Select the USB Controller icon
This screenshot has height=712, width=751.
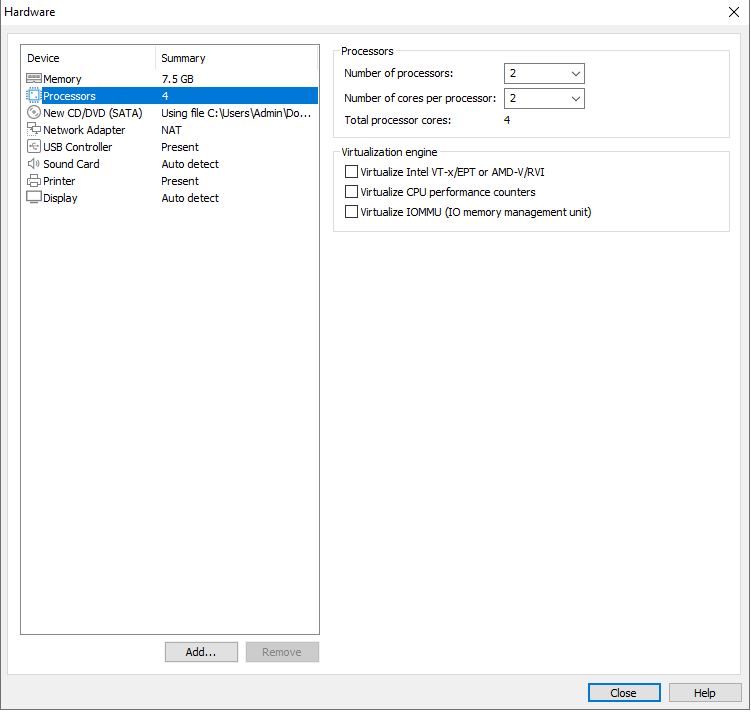pos(34,147)
